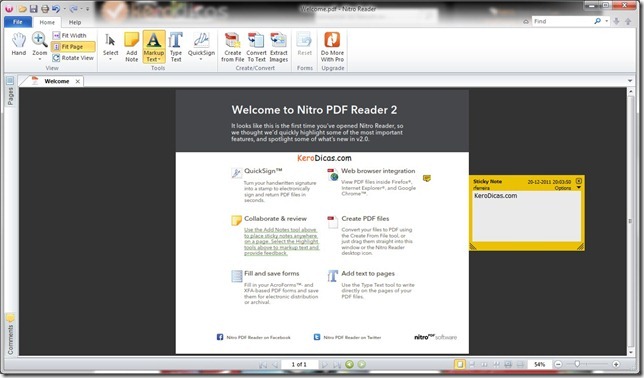Image resolution: width=644 pixels, height=378 pixels.
Task: Open the Zoom tool dropdown arrow
Action: point(39,60)
